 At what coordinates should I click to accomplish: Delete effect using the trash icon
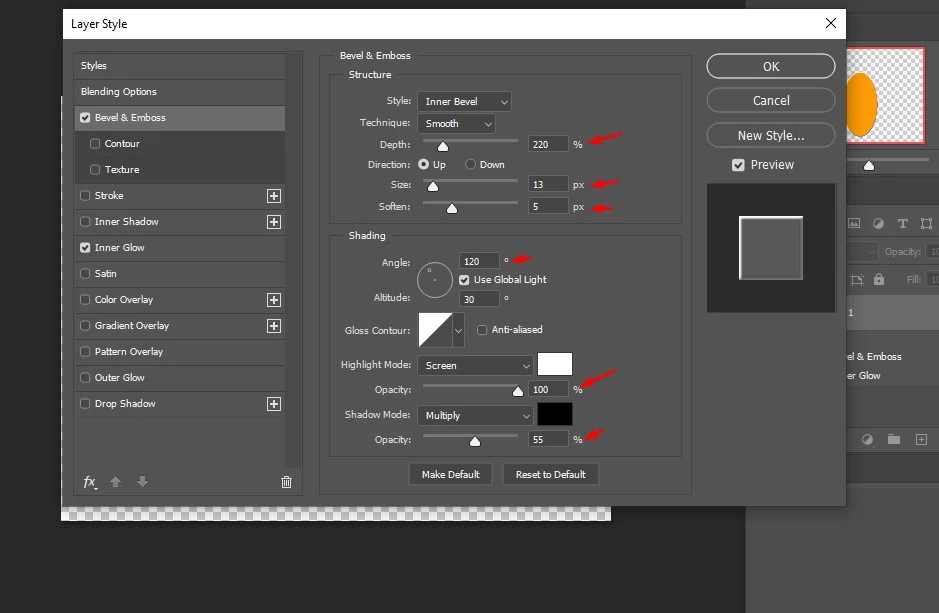(286, 482)
